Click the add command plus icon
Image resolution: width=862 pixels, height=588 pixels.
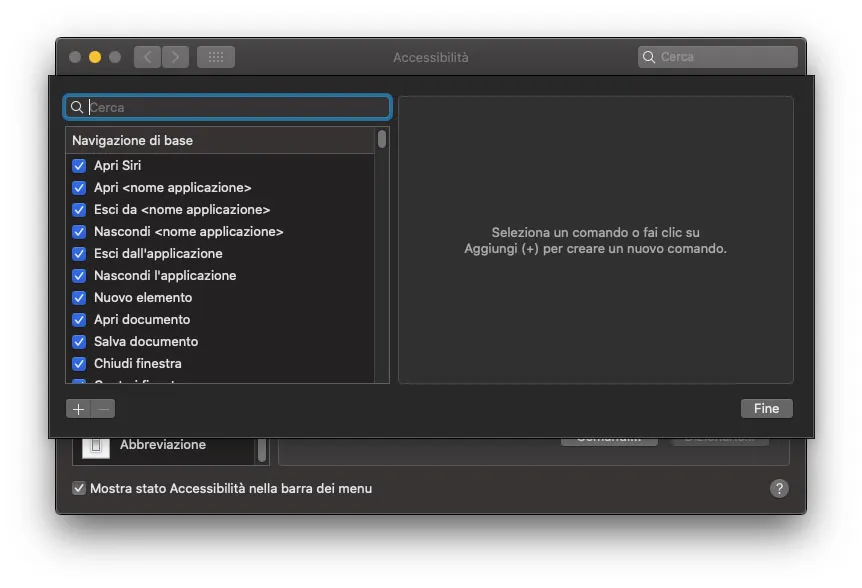point(78,409)
